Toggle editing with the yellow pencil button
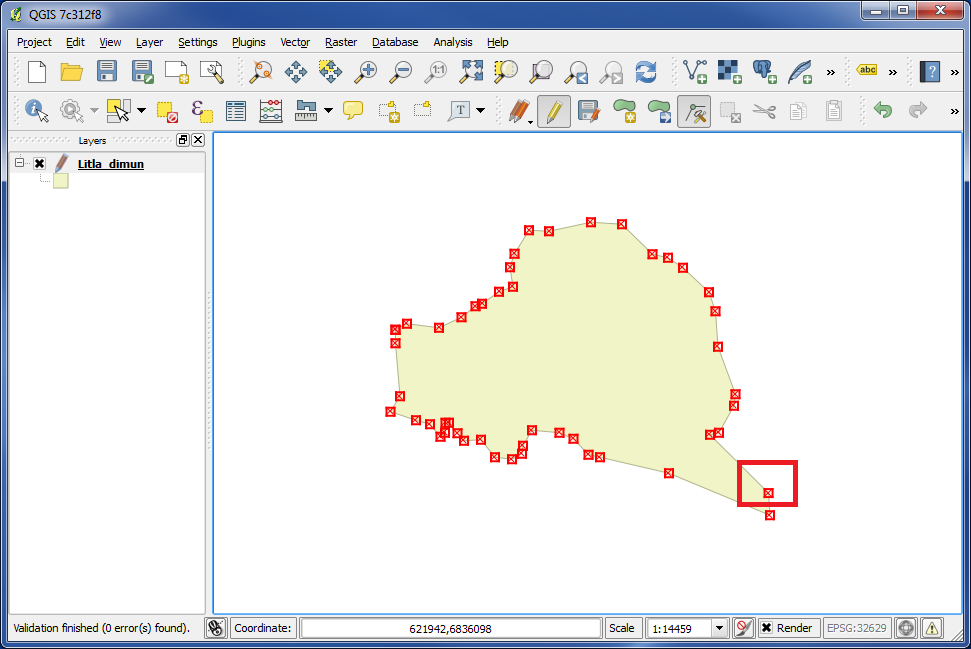 [554, 111]
